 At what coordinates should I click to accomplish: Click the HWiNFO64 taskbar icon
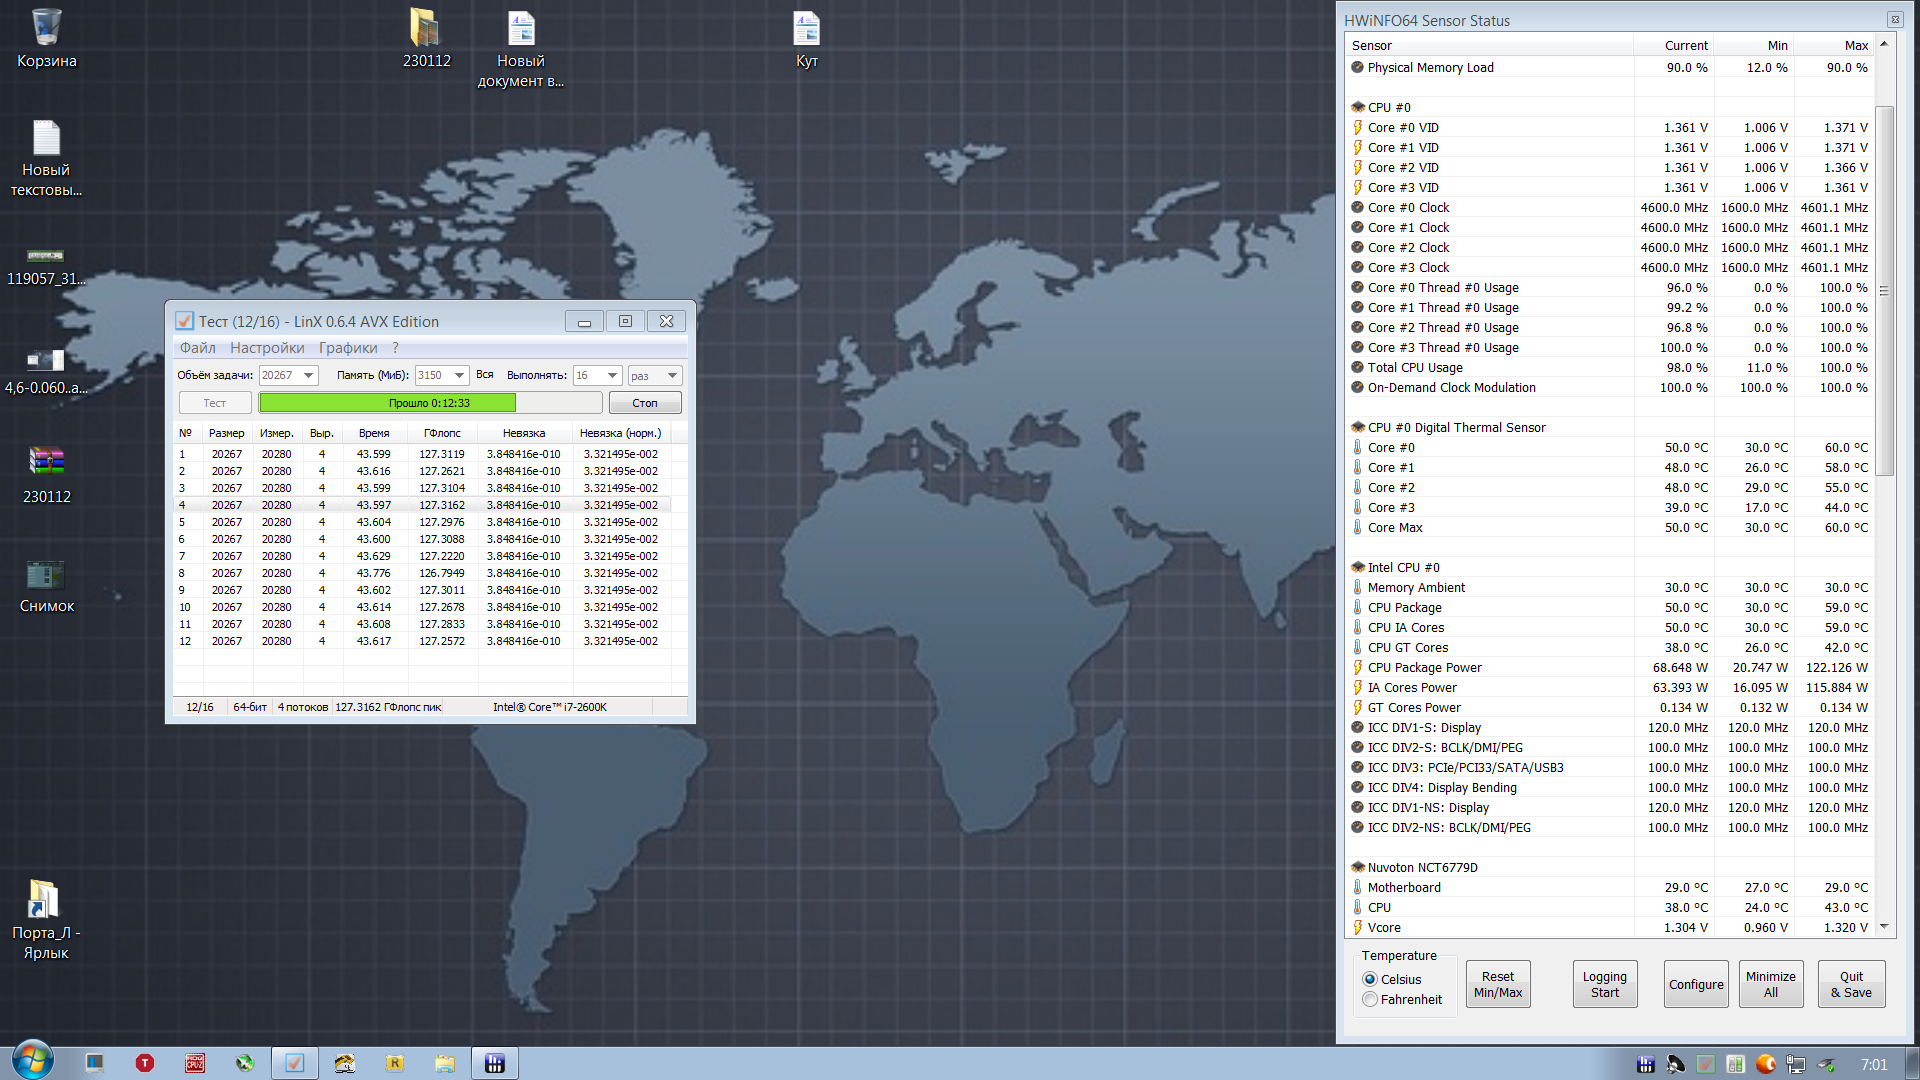[495, 1063]
